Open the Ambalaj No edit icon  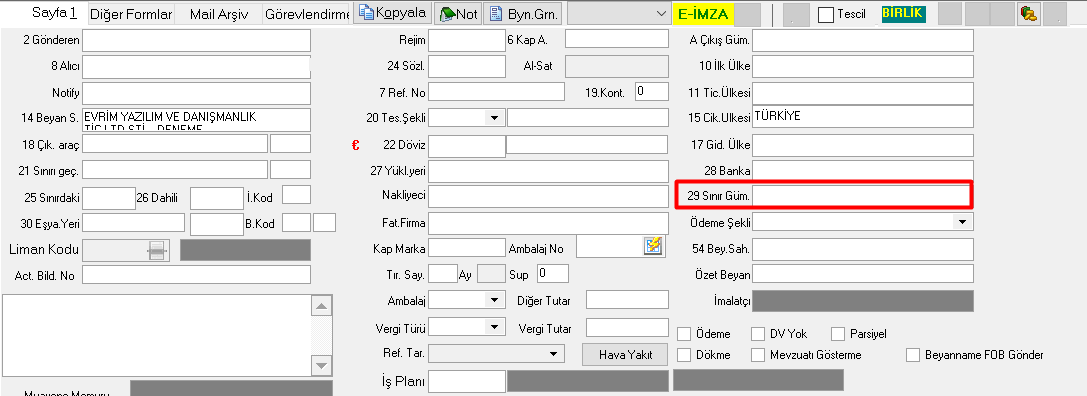point(652,246)
